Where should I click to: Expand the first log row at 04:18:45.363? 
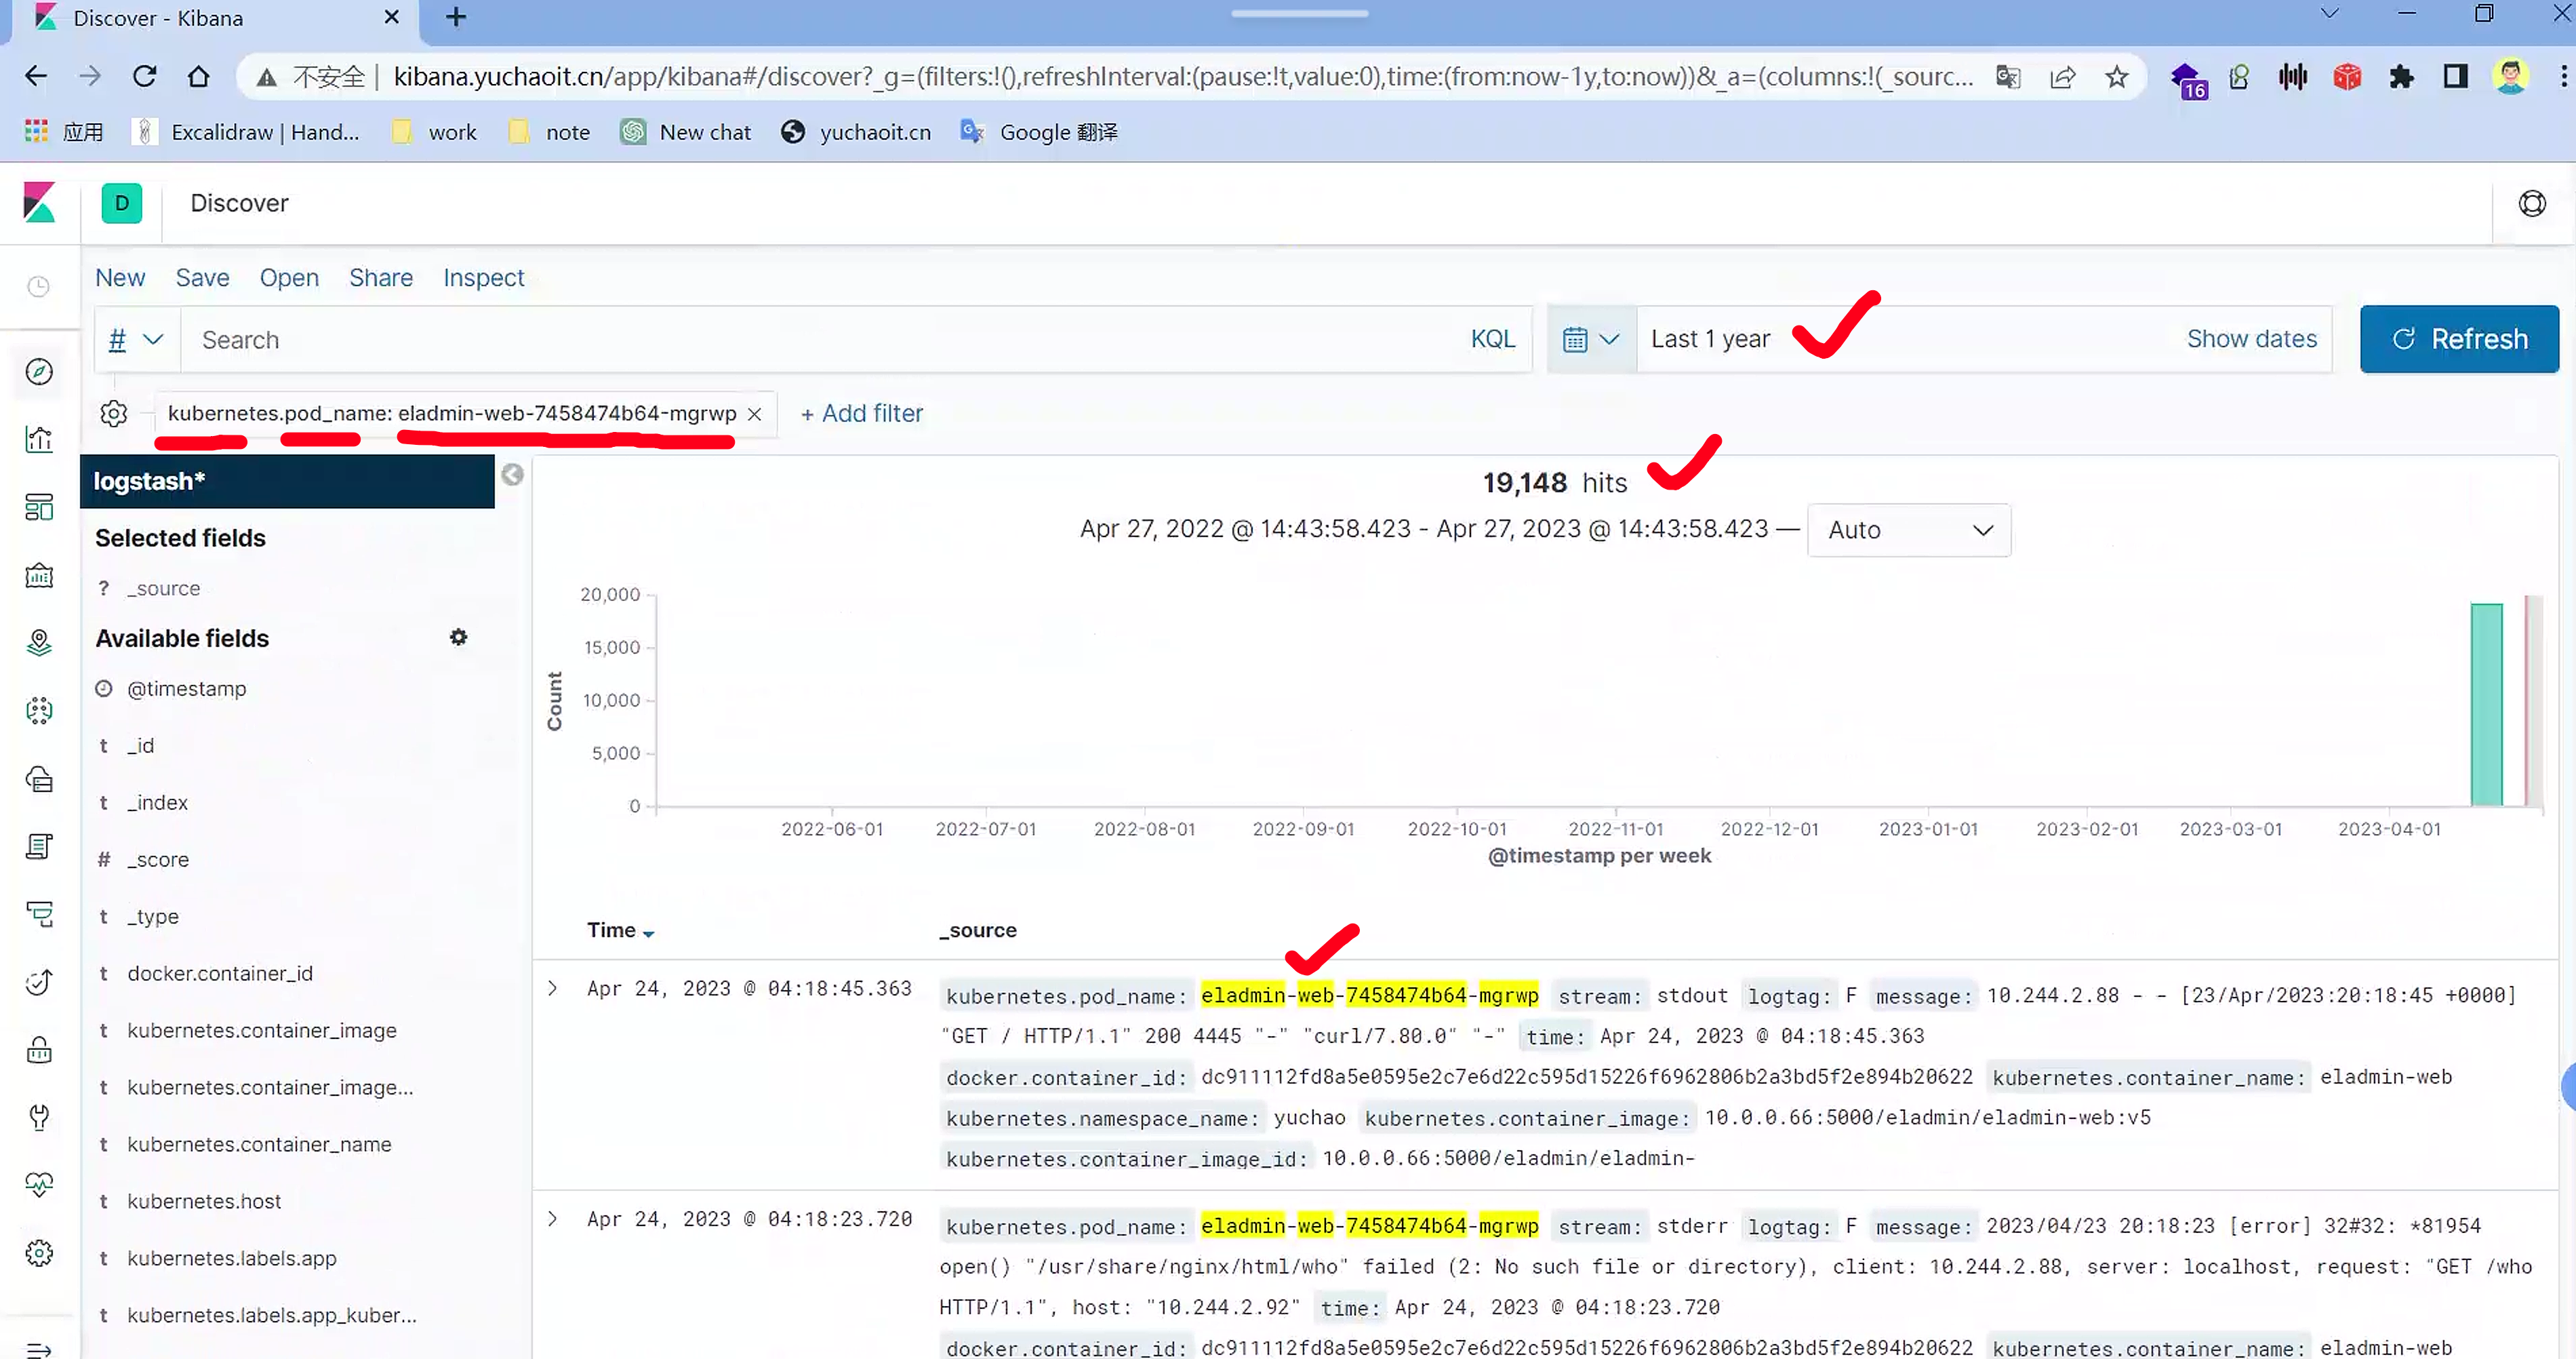coord(552,989)
